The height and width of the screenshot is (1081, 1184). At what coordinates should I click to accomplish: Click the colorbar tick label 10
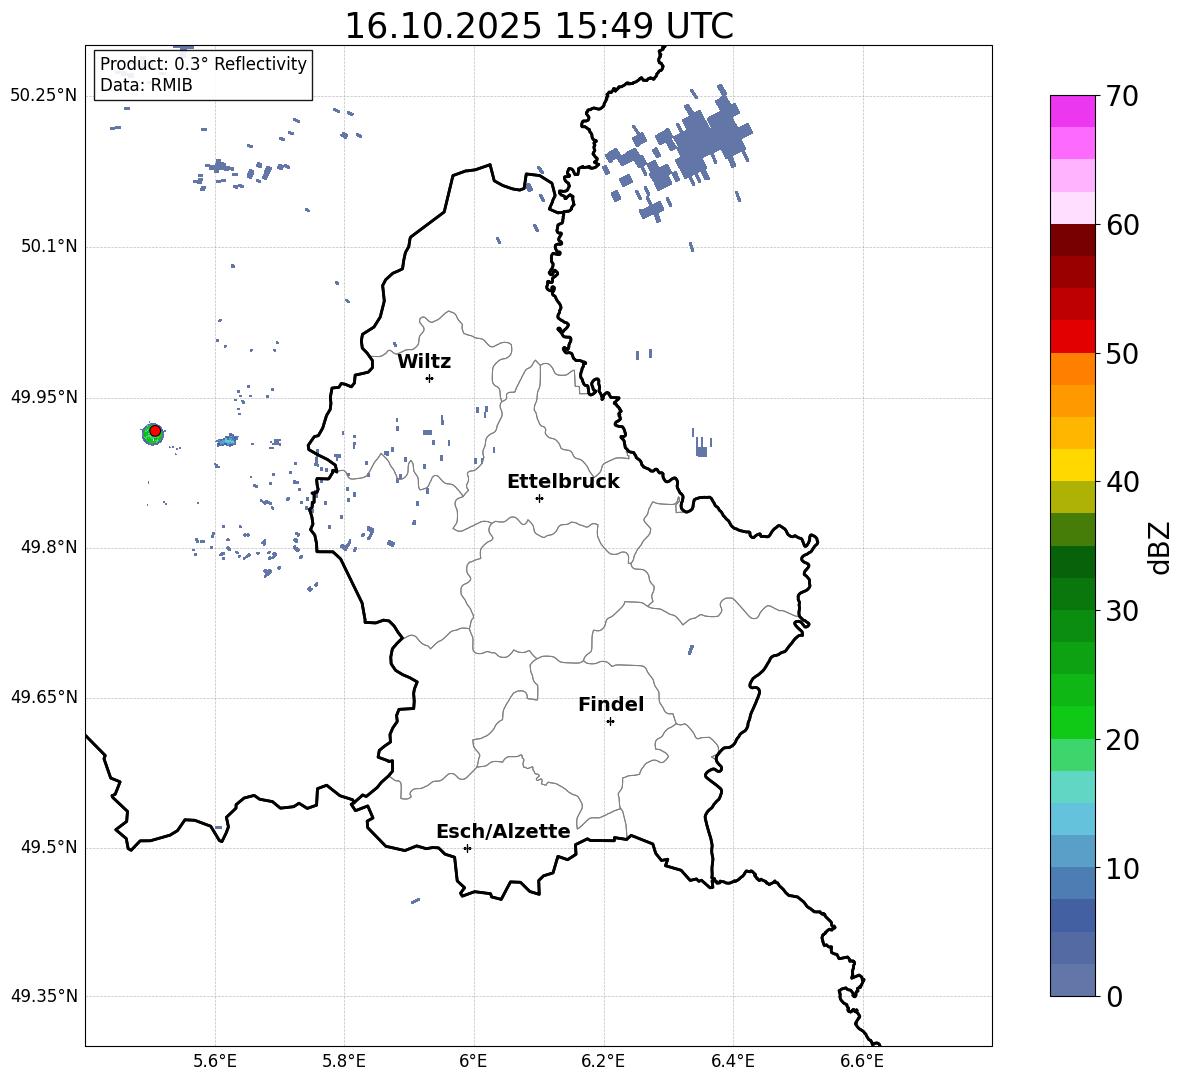tap(1122, 868)
